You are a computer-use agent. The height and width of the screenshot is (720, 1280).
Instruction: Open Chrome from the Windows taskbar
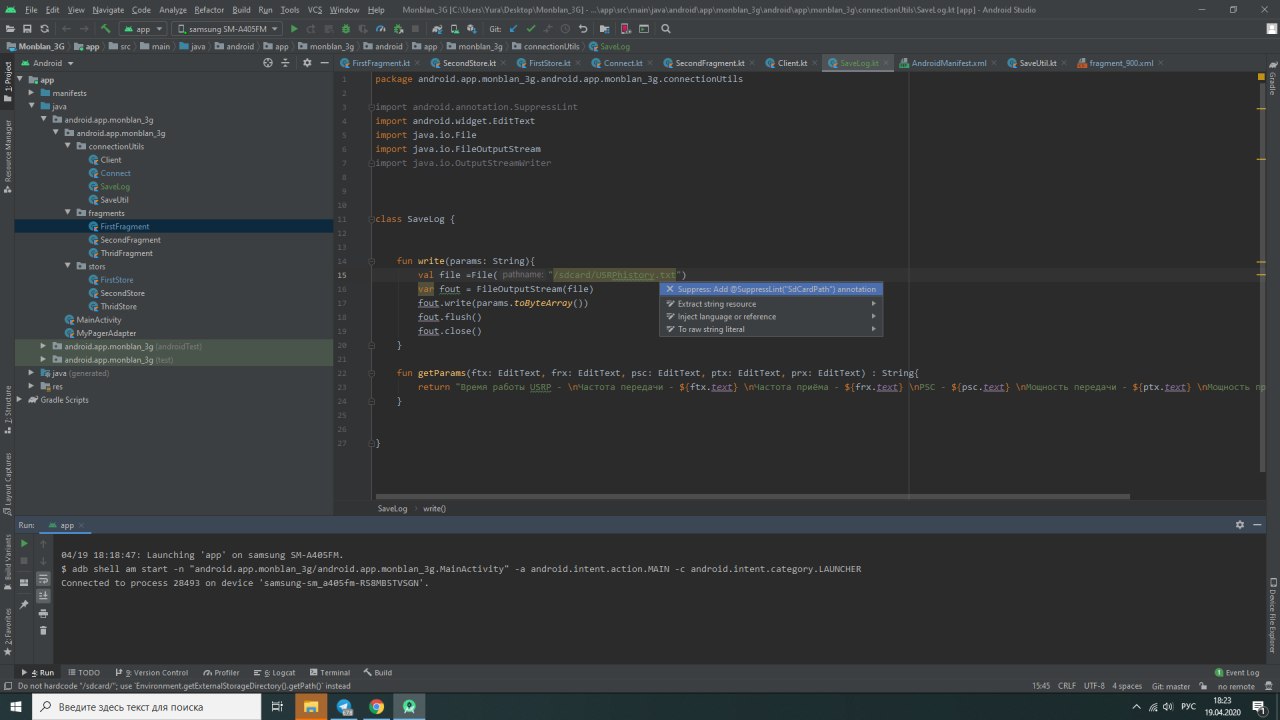376,706
